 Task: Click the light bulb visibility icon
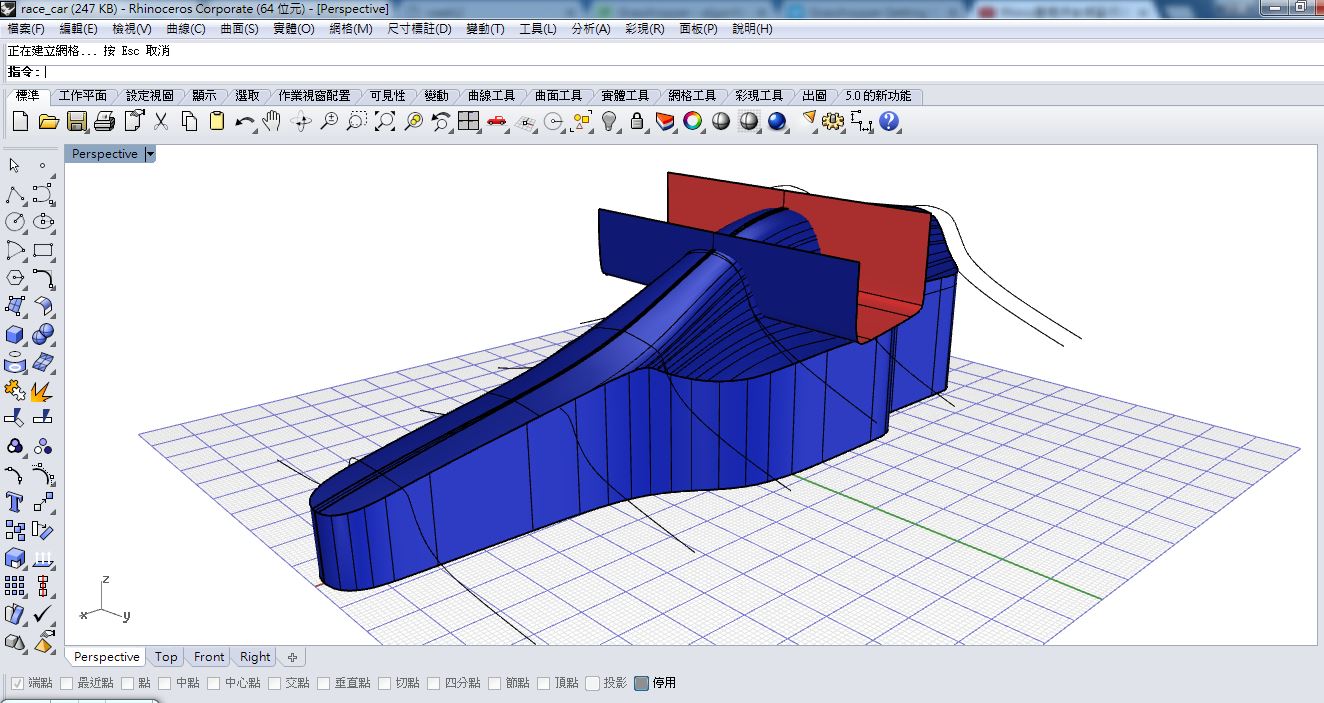[609, 122]
